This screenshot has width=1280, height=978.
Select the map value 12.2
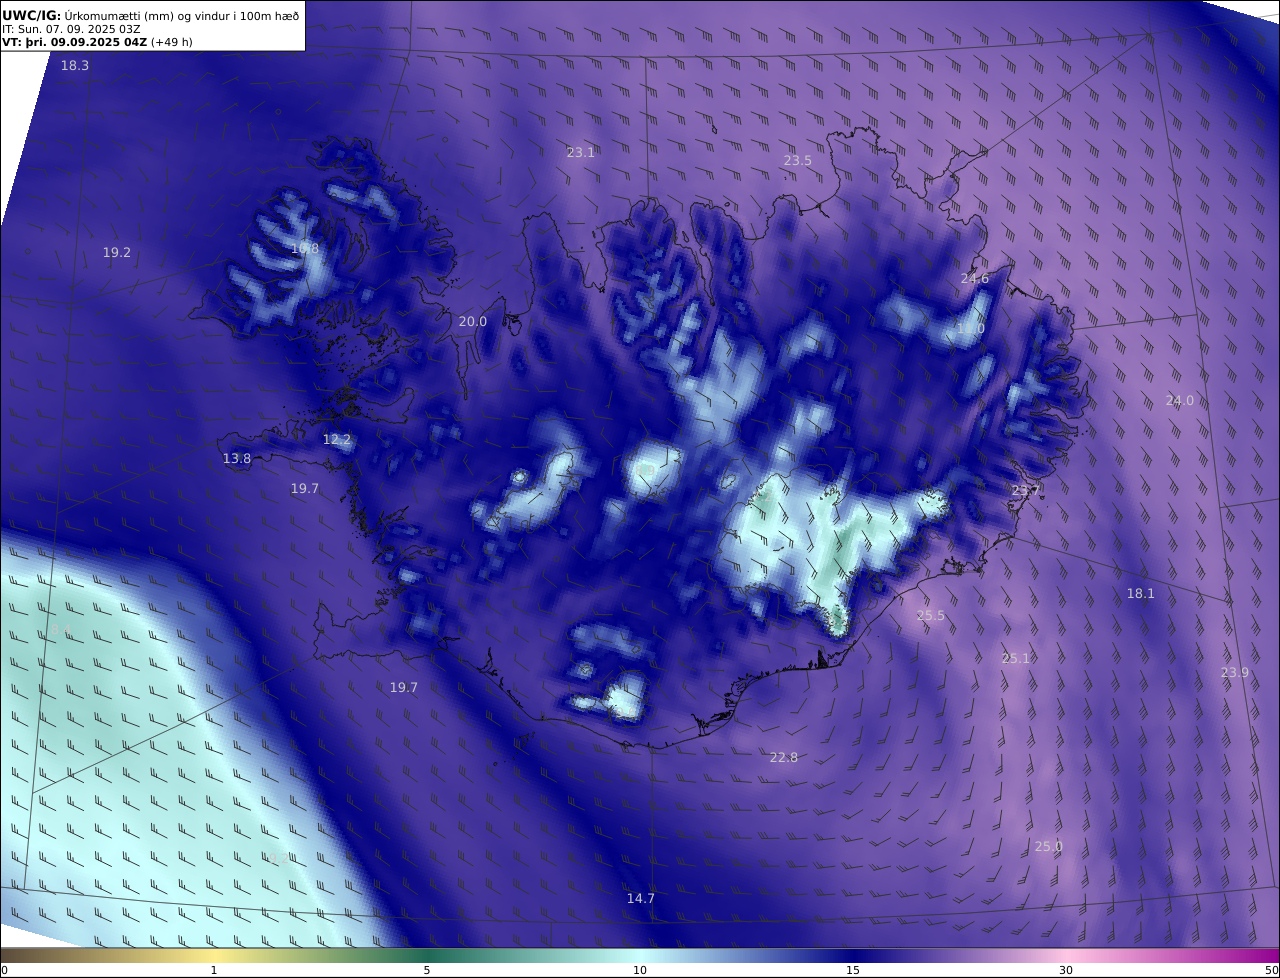[x=337, y=439]
